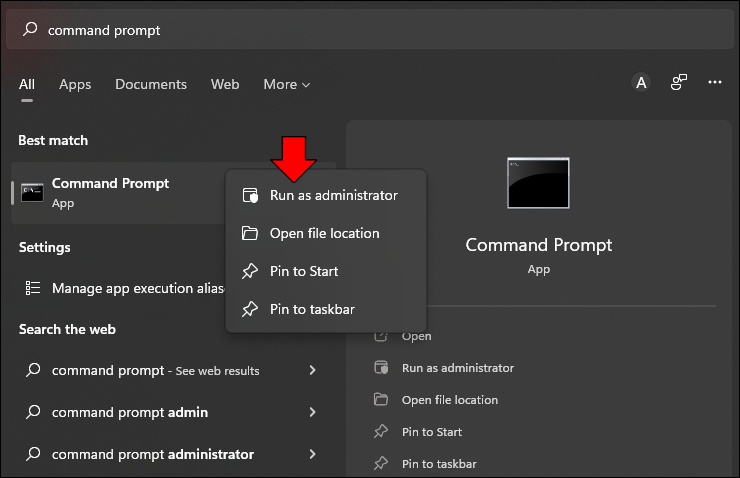
Task: Switch to the Documents tab
Action: coord(151,84)
